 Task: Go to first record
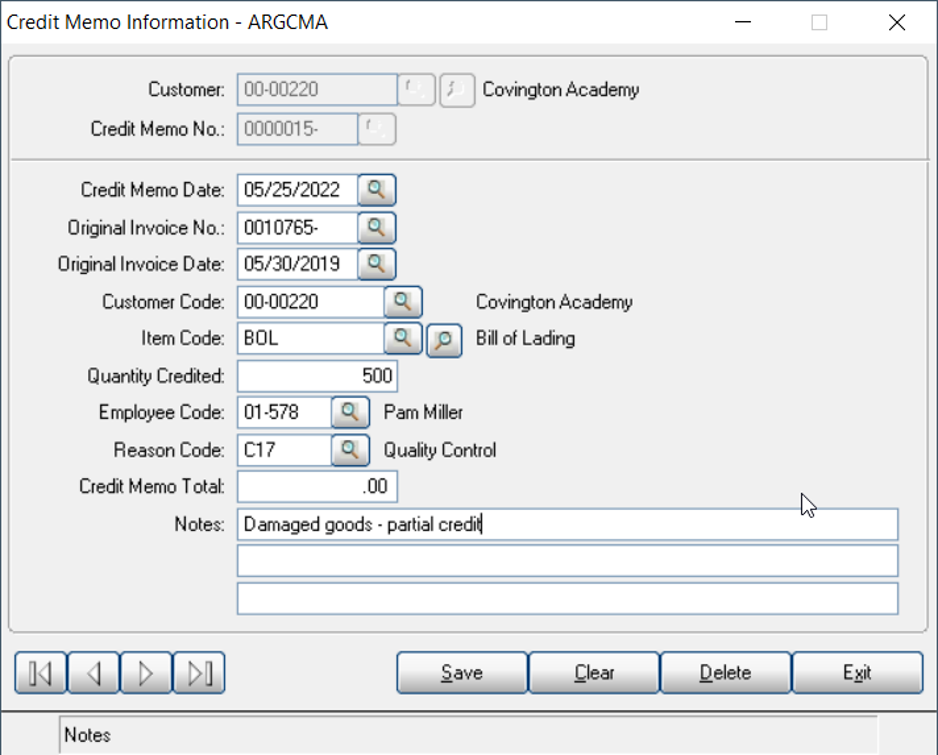[x=41, y=673]
